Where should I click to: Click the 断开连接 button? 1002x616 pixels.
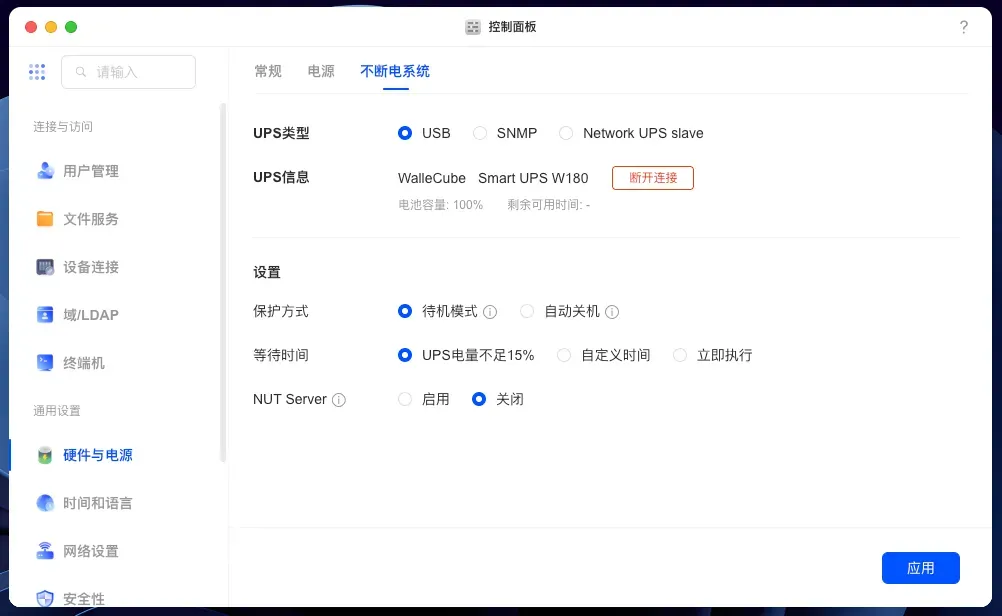[652, 178]
